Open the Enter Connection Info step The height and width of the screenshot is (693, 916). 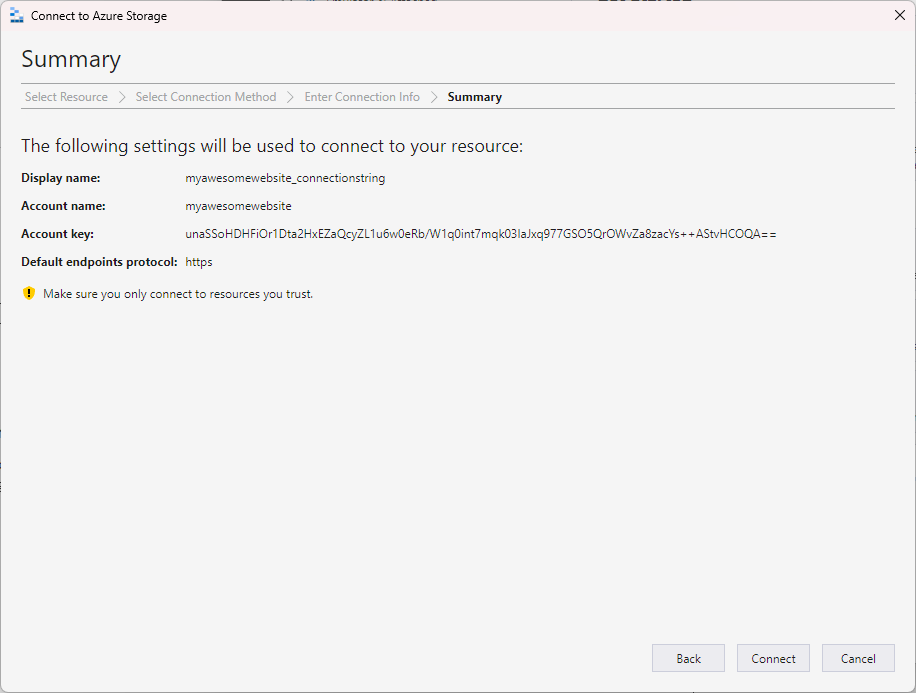click(362, 97)
